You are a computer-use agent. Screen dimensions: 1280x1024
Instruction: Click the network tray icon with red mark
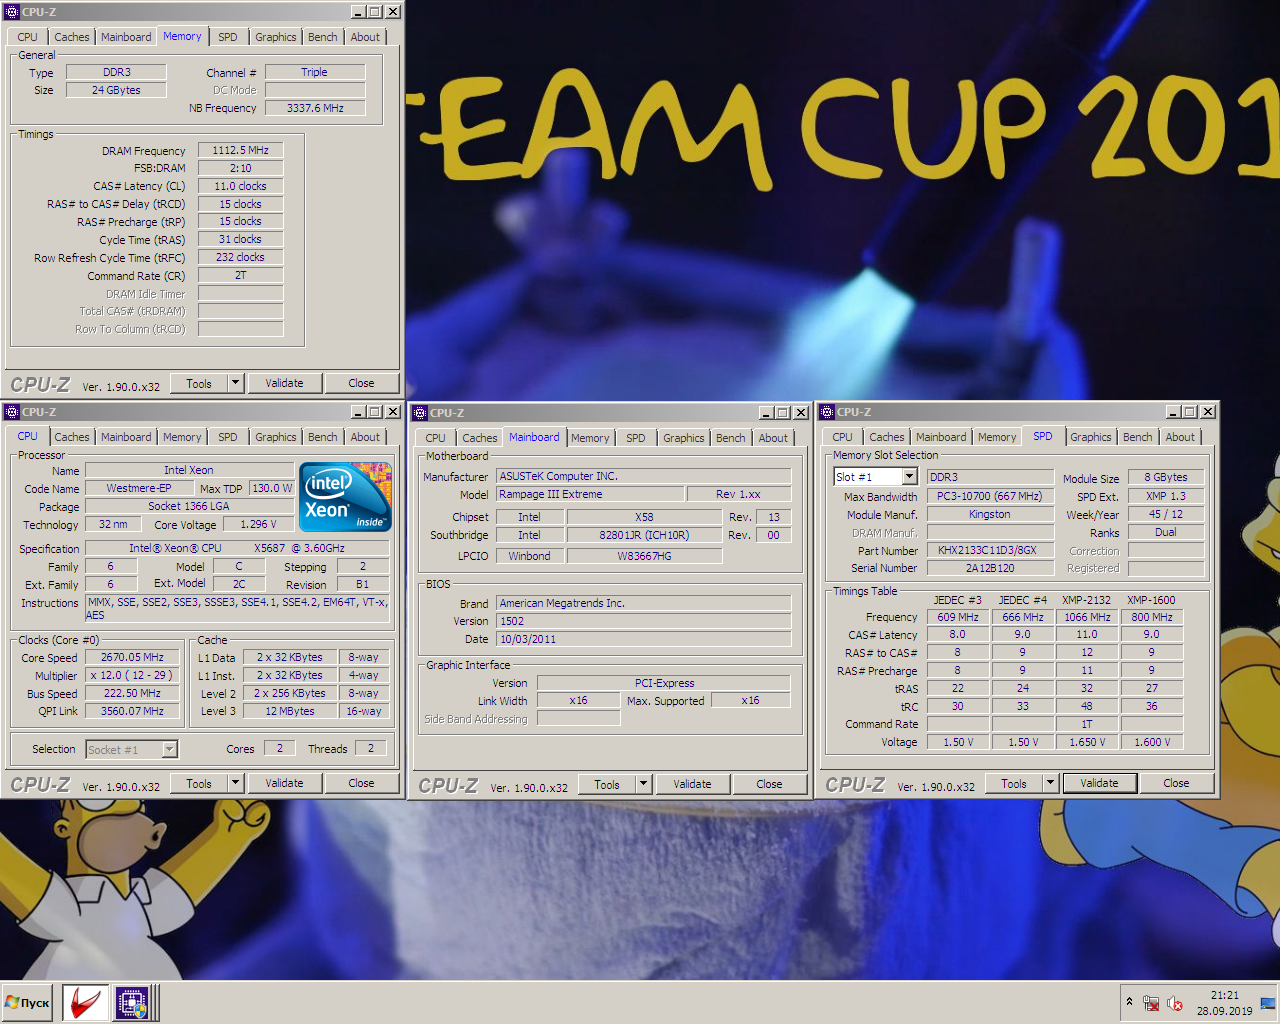1151,1003
